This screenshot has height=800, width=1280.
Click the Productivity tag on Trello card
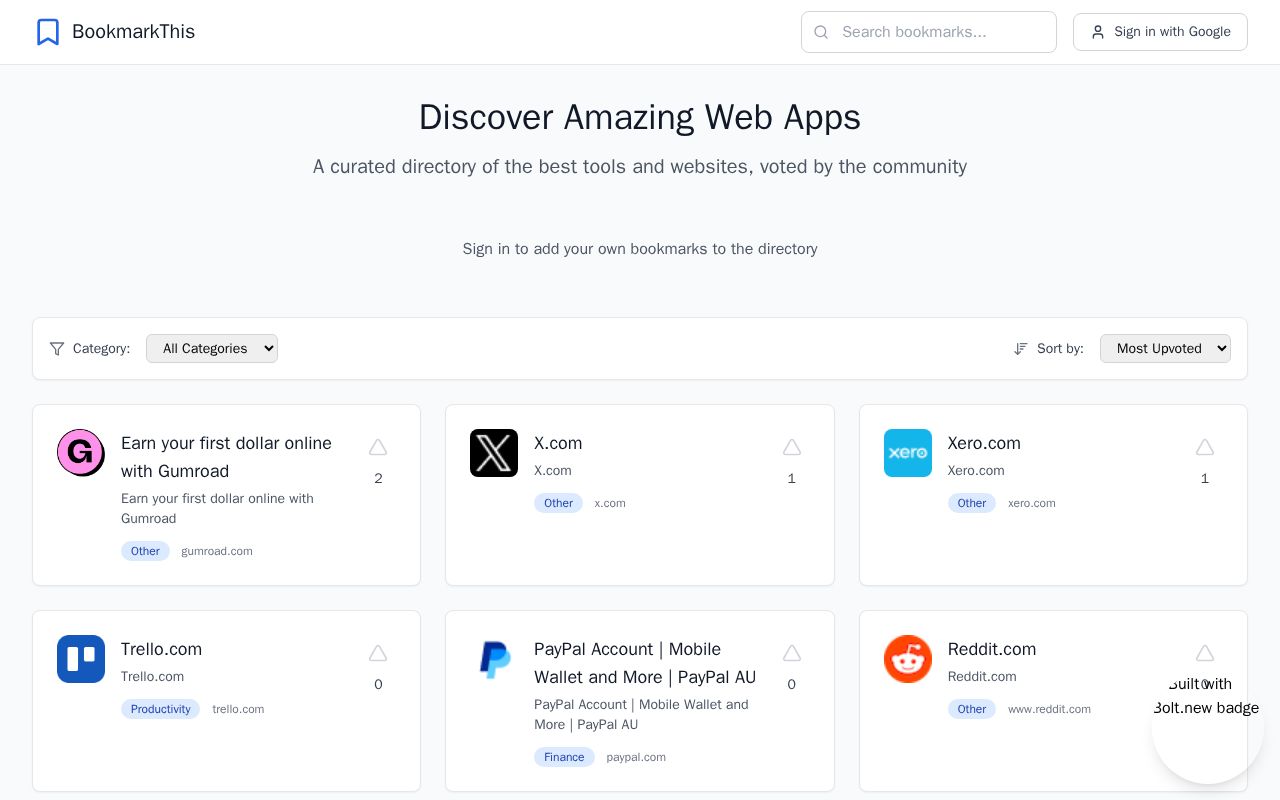[x=160, y=709]
